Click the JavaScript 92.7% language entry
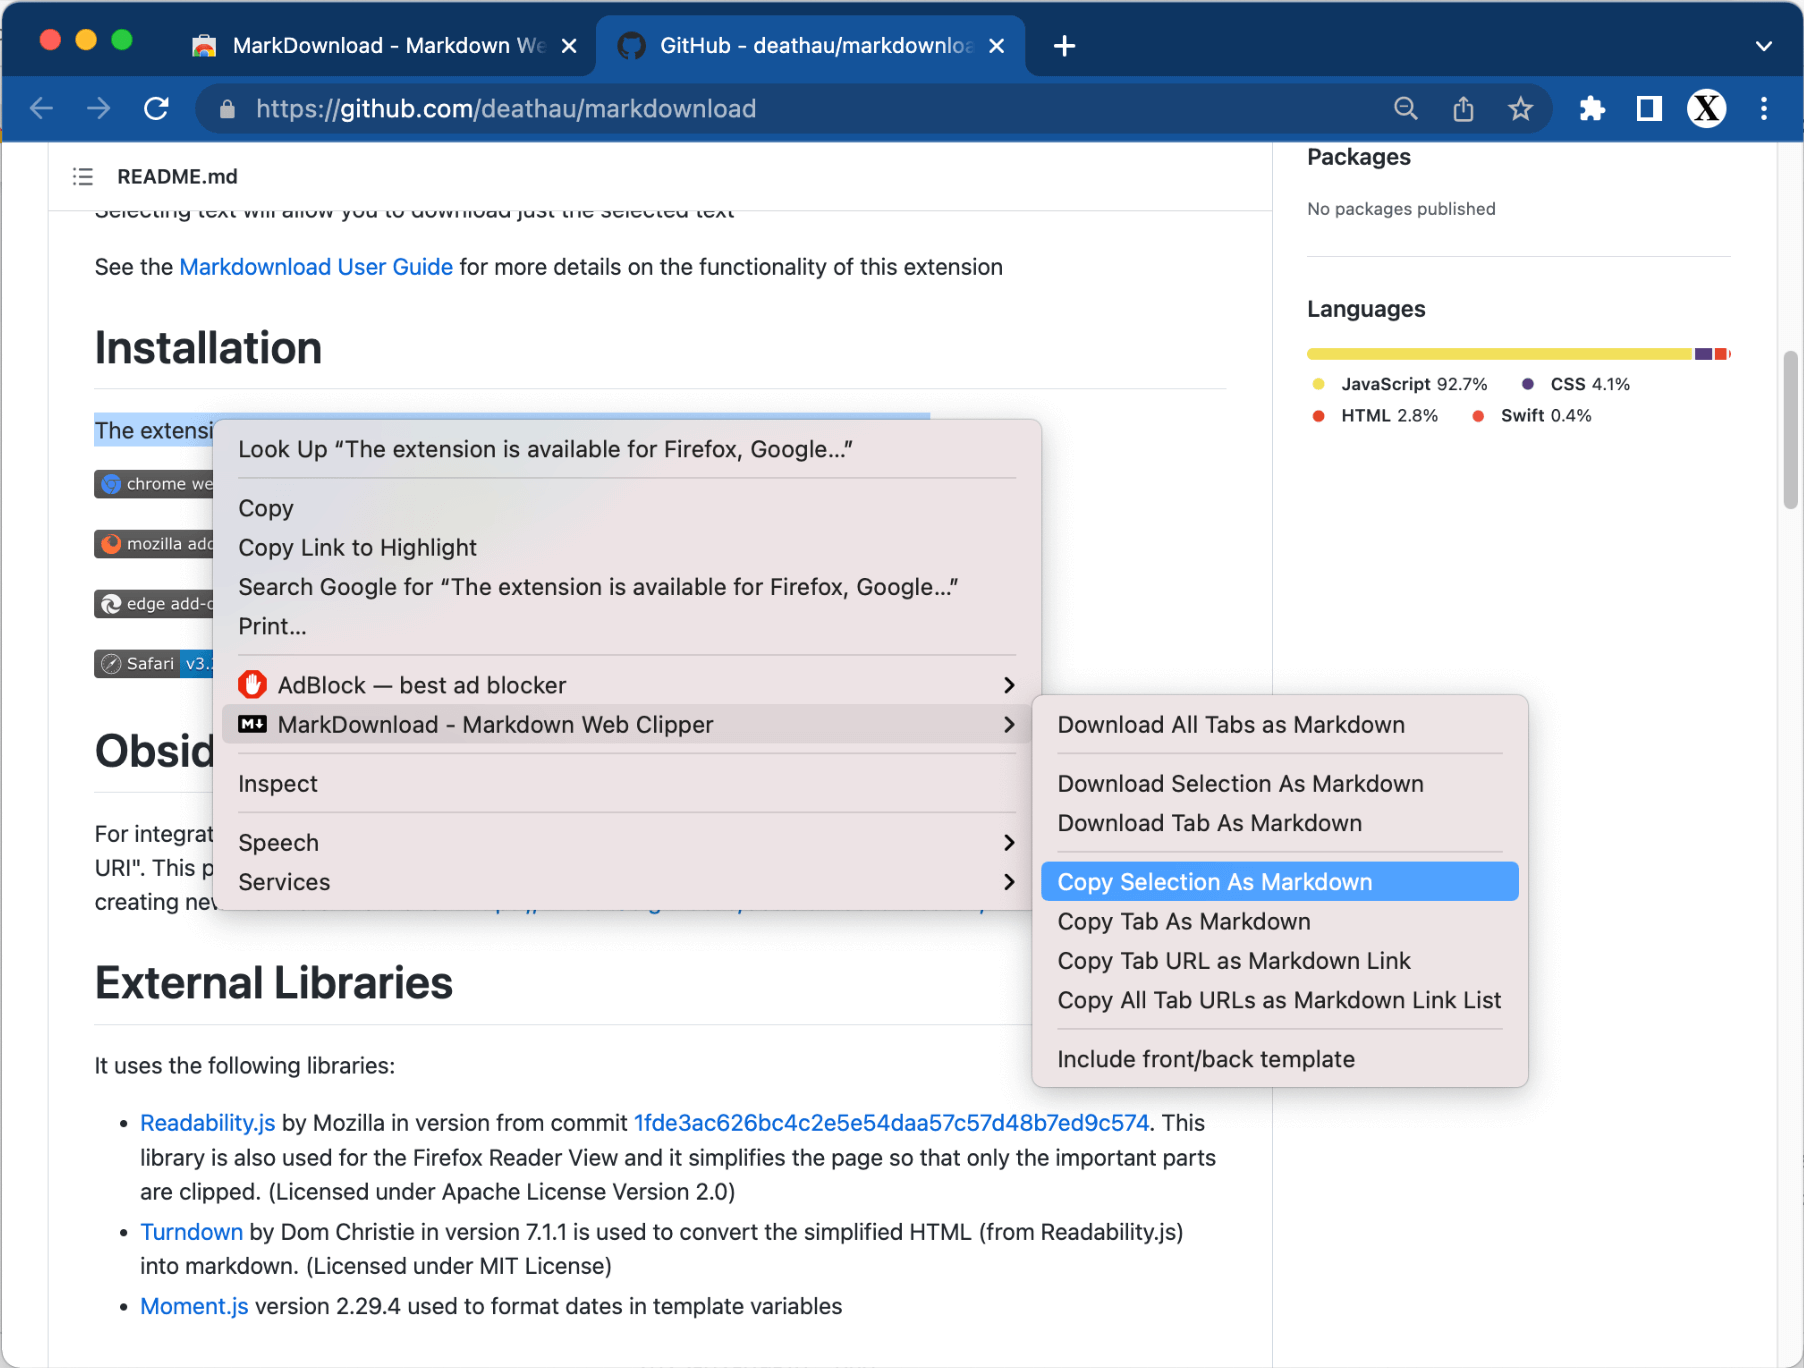The width and height of the screenshot is (1804, 1368). pos(1400,384)
